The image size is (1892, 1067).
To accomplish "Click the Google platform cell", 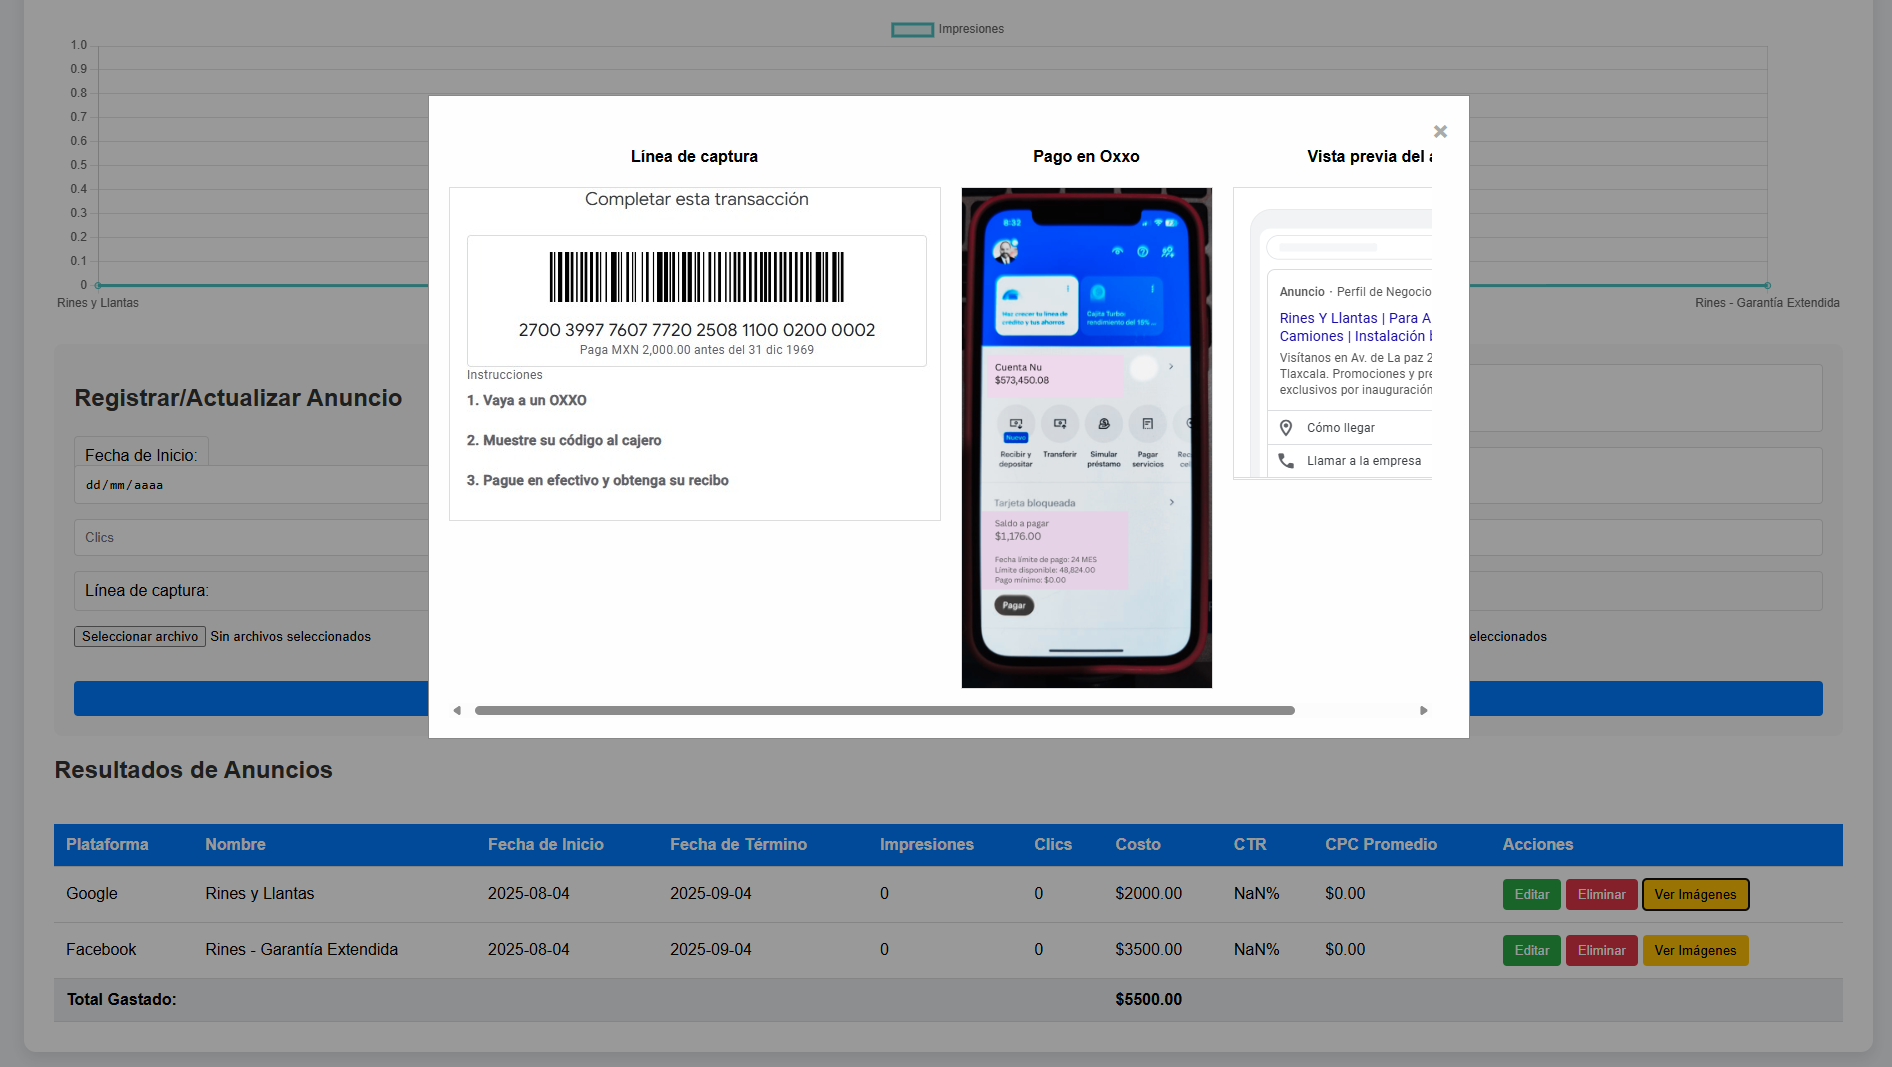I will click(92, 894).
